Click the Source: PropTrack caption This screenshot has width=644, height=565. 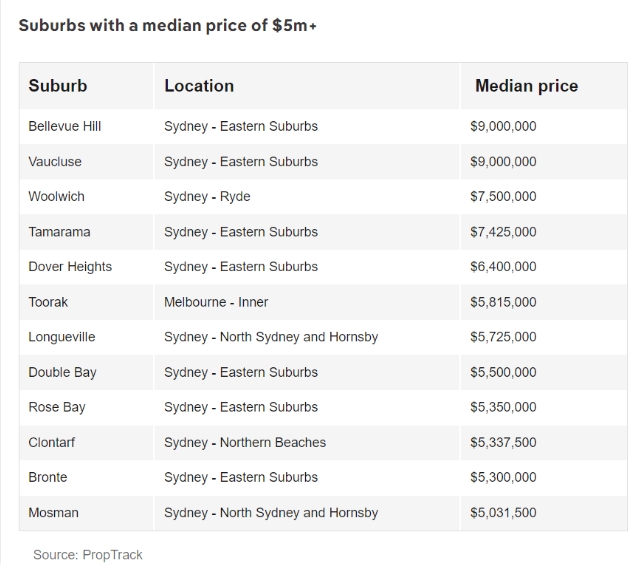coord(87,555)
